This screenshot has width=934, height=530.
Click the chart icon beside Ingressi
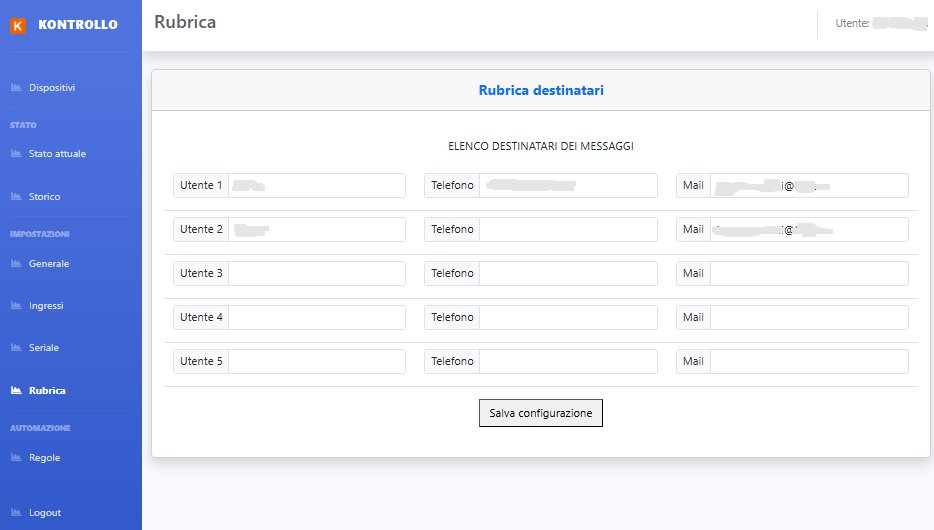[16, 305]
